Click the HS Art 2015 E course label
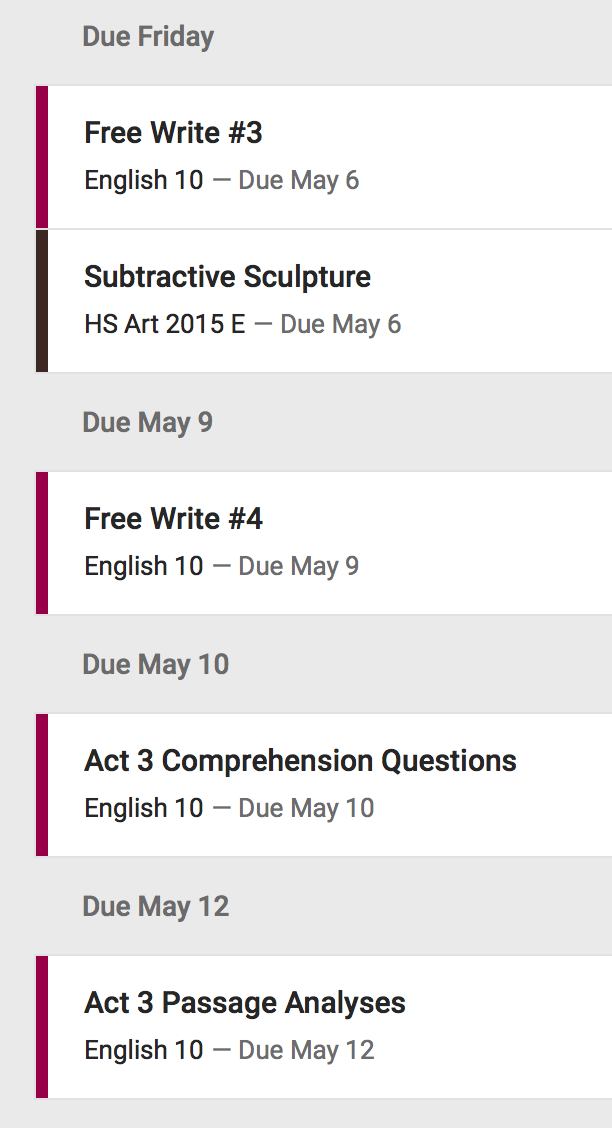Viewport: 612px width, 1128px height. [x=164, y=325]
